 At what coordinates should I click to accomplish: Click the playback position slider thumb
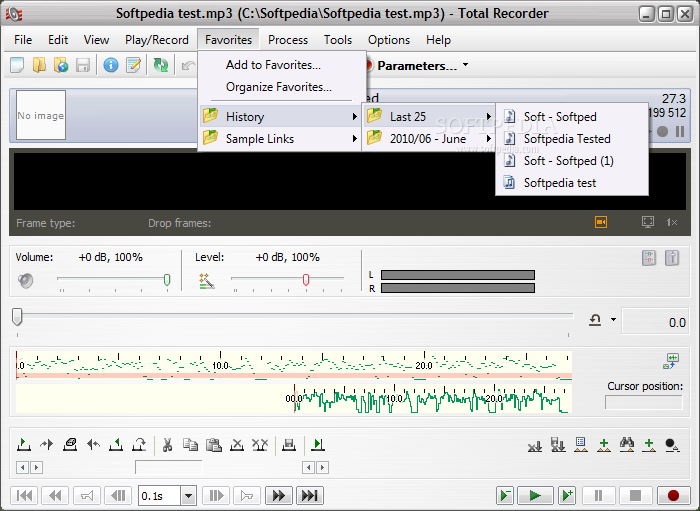point(17,317)
